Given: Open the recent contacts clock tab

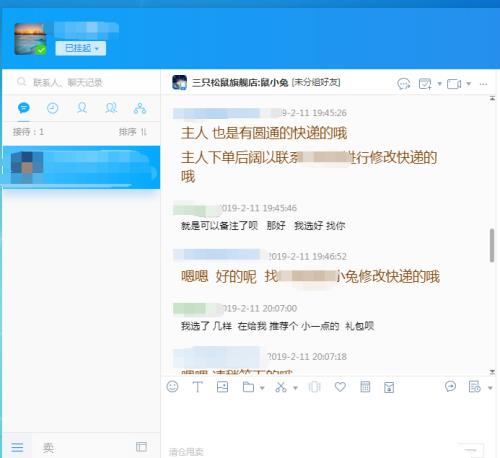Looking at the screenshot, I should point(52,108).
